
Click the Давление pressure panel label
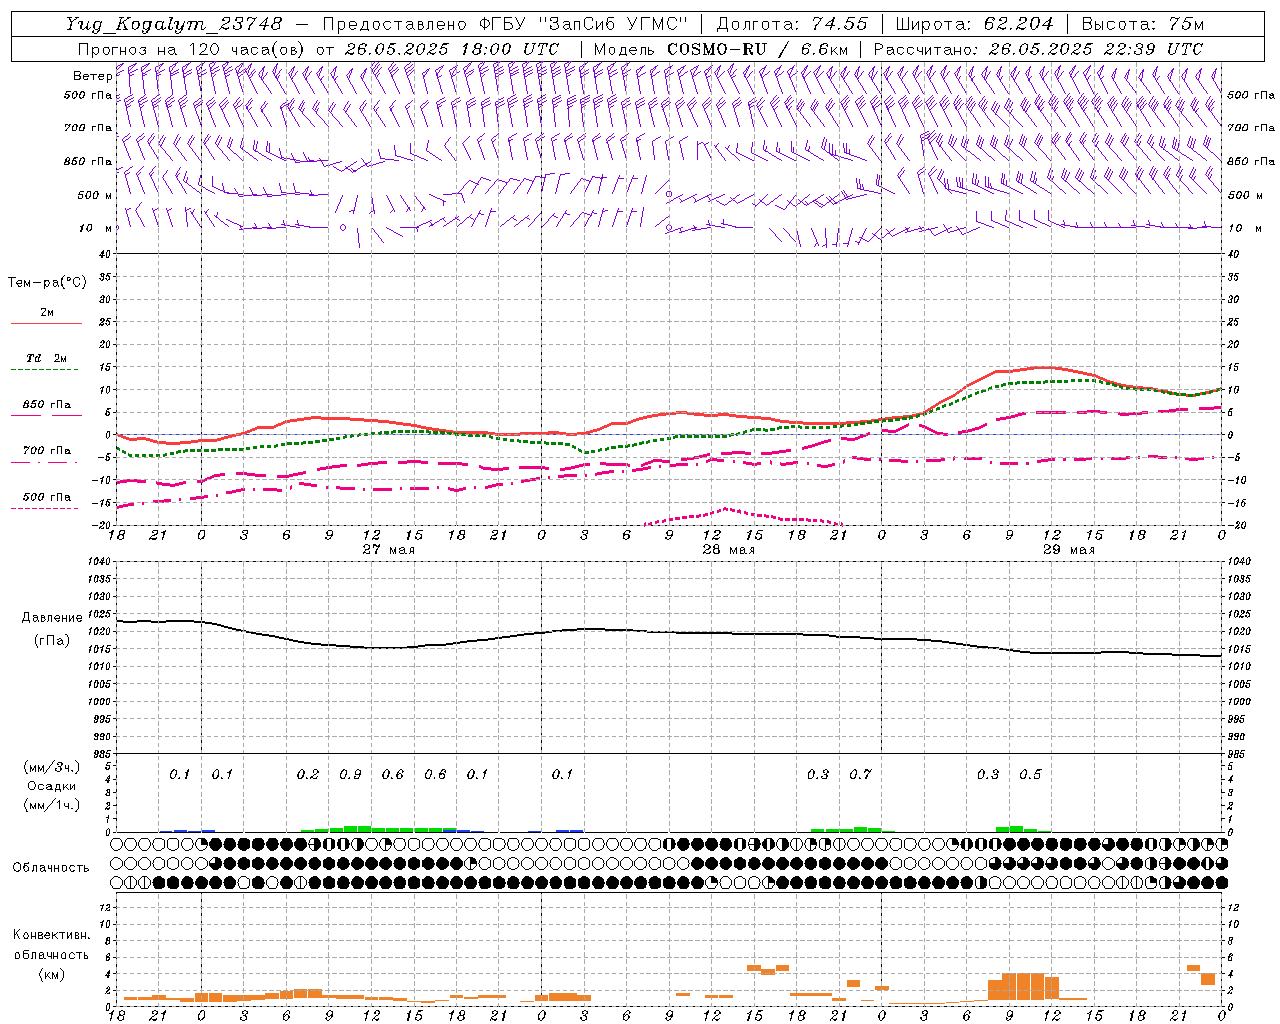(x=52, y=618)
